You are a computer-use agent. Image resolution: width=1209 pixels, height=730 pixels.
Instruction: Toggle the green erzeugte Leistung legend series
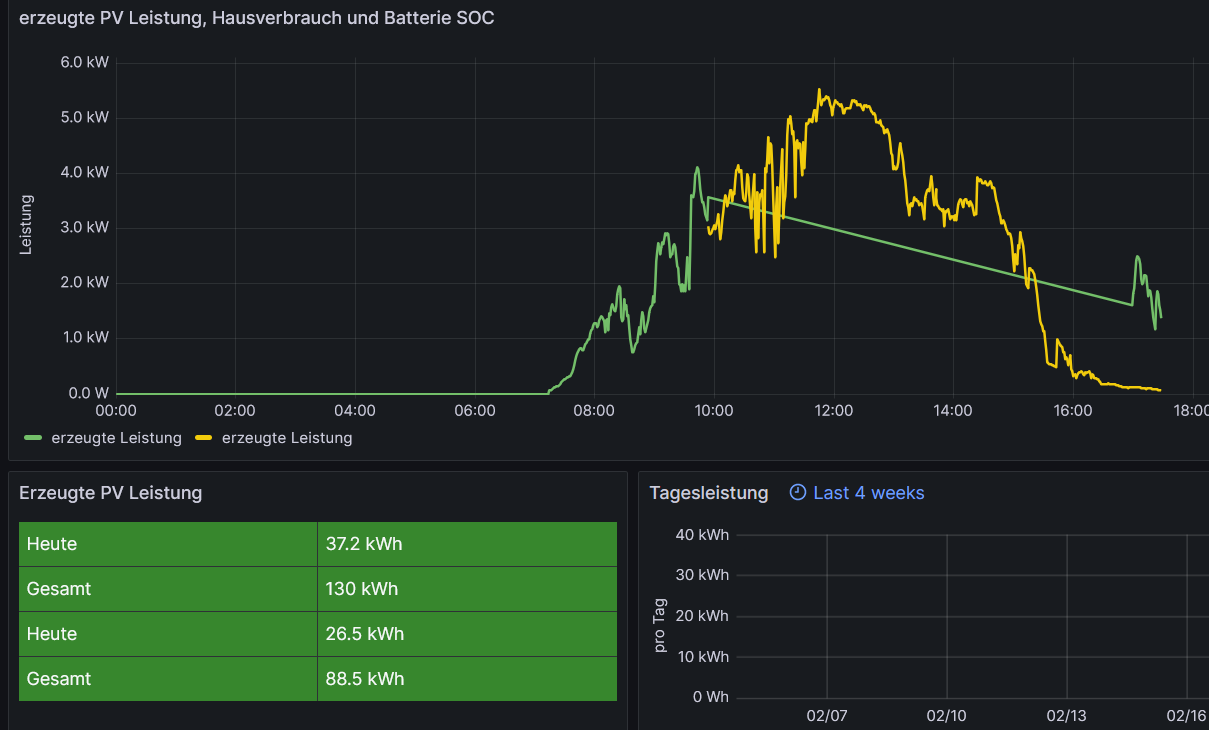pos(116,438)
